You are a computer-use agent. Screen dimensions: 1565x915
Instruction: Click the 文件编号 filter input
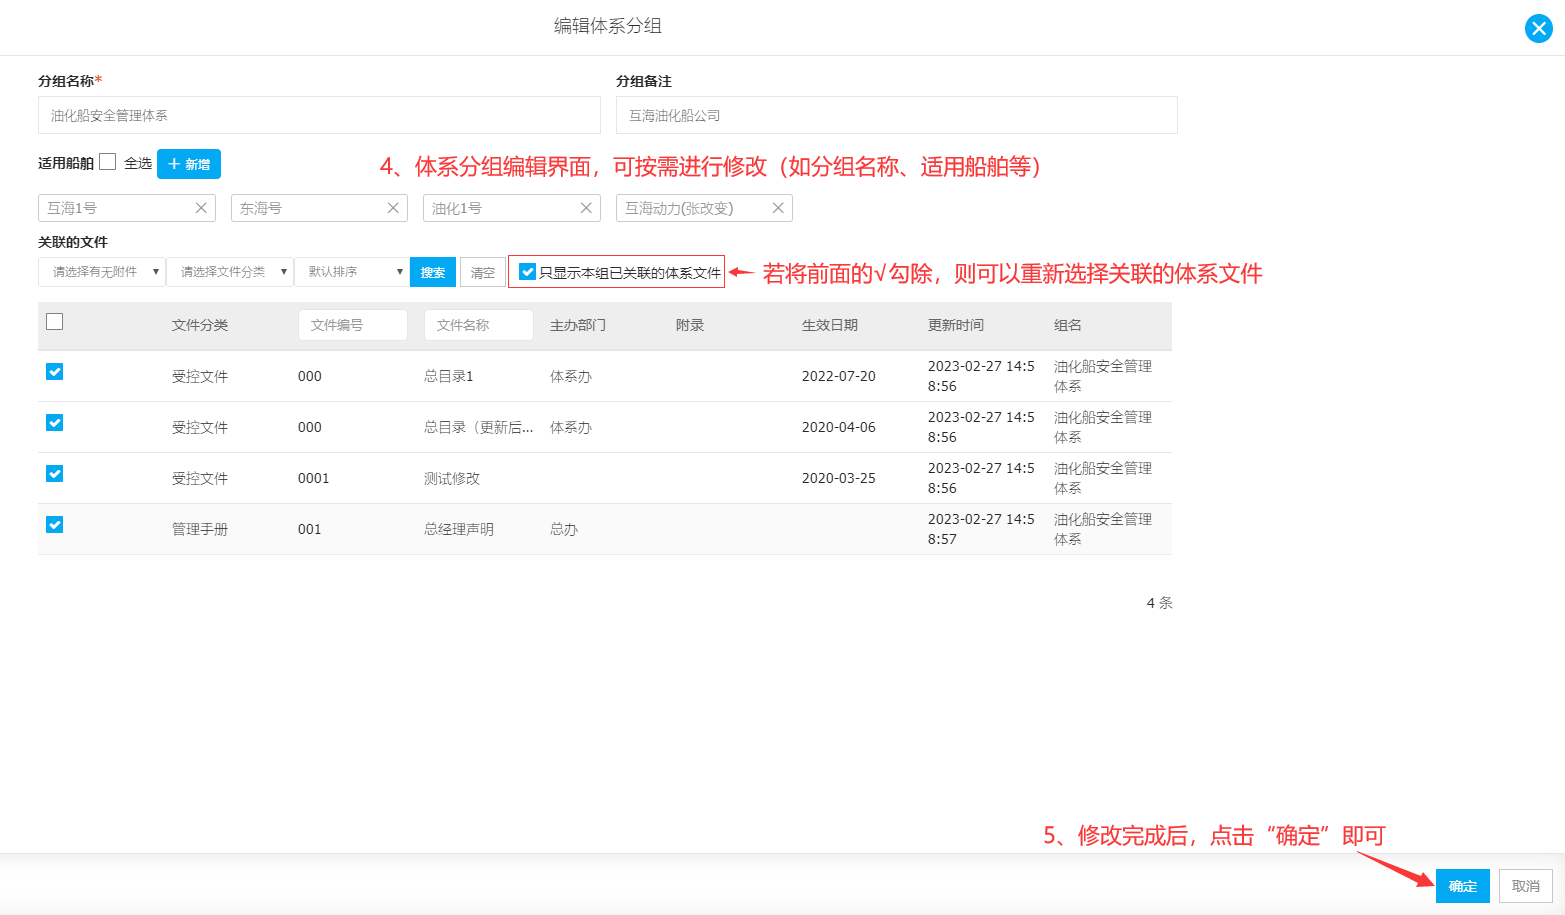click(x=353, y=325)
